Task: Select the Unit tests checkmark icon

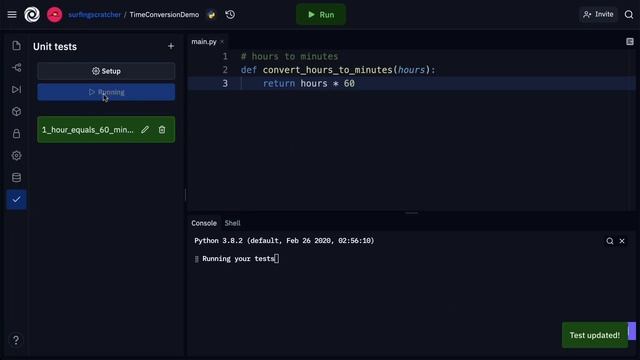Action: (x=16, y=200)
